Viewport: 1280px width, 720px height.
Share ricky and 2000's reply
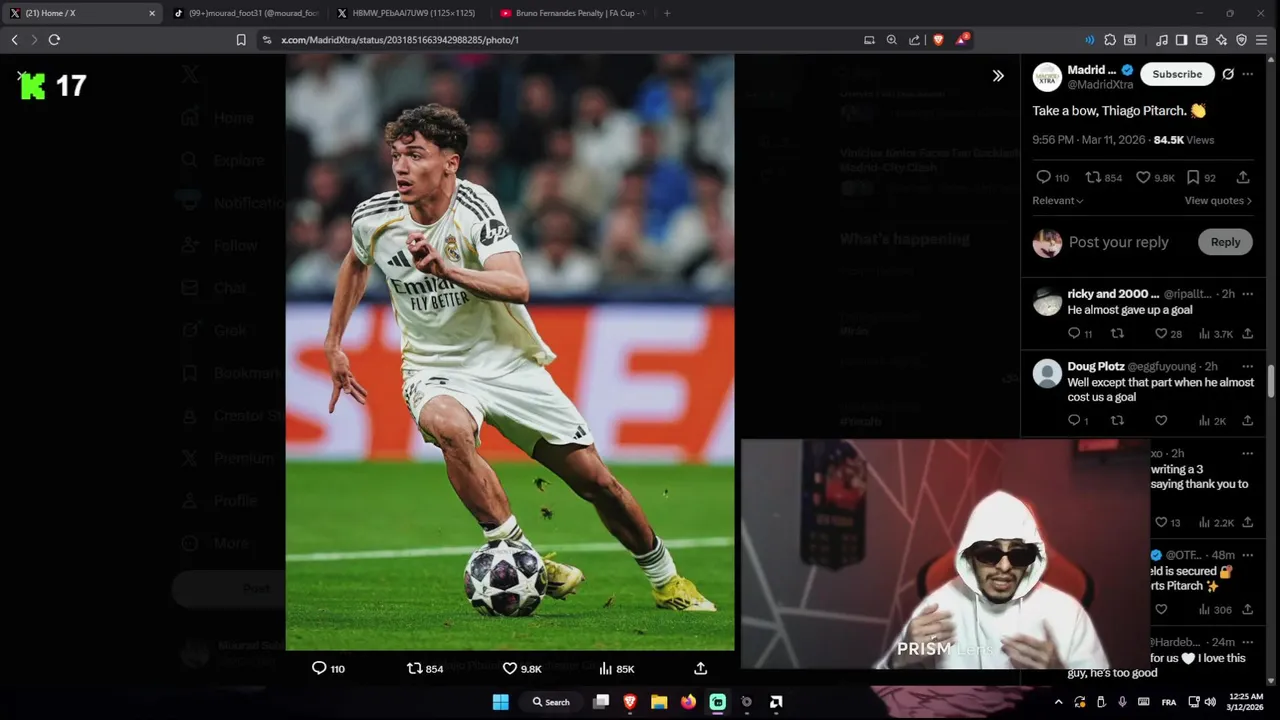(1247, 334)
